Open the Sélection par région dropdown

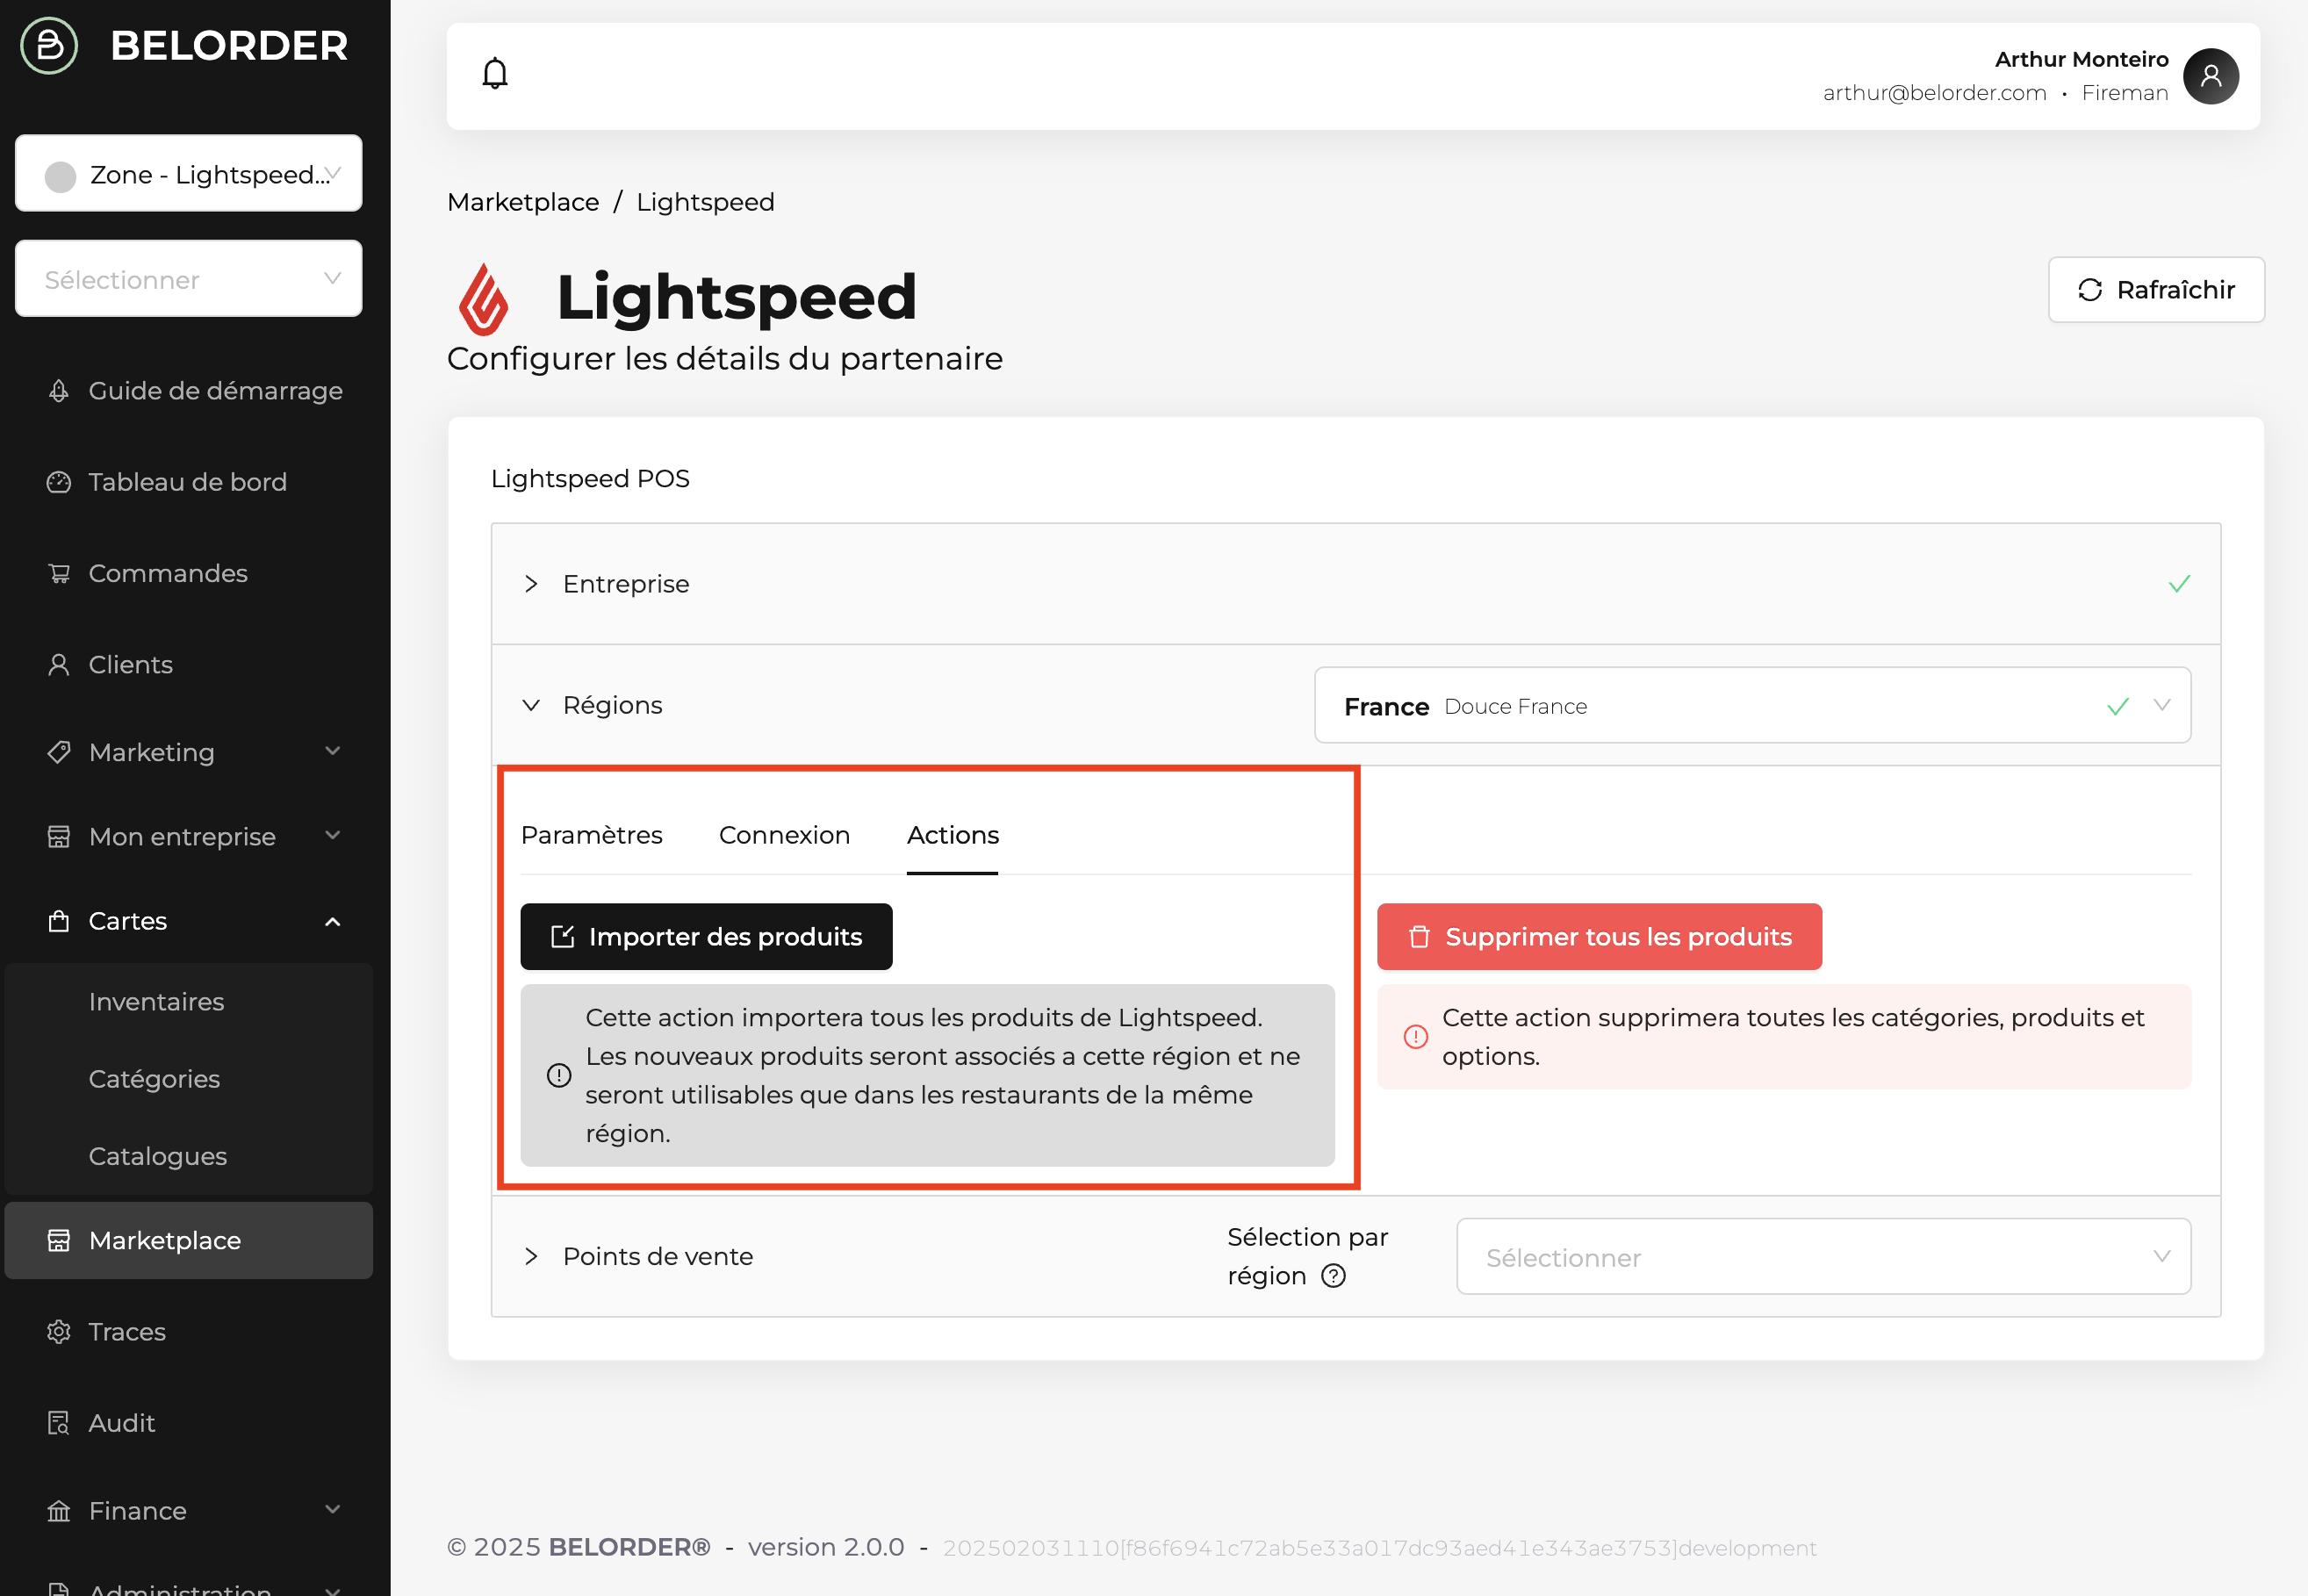coord(1823,1257)
